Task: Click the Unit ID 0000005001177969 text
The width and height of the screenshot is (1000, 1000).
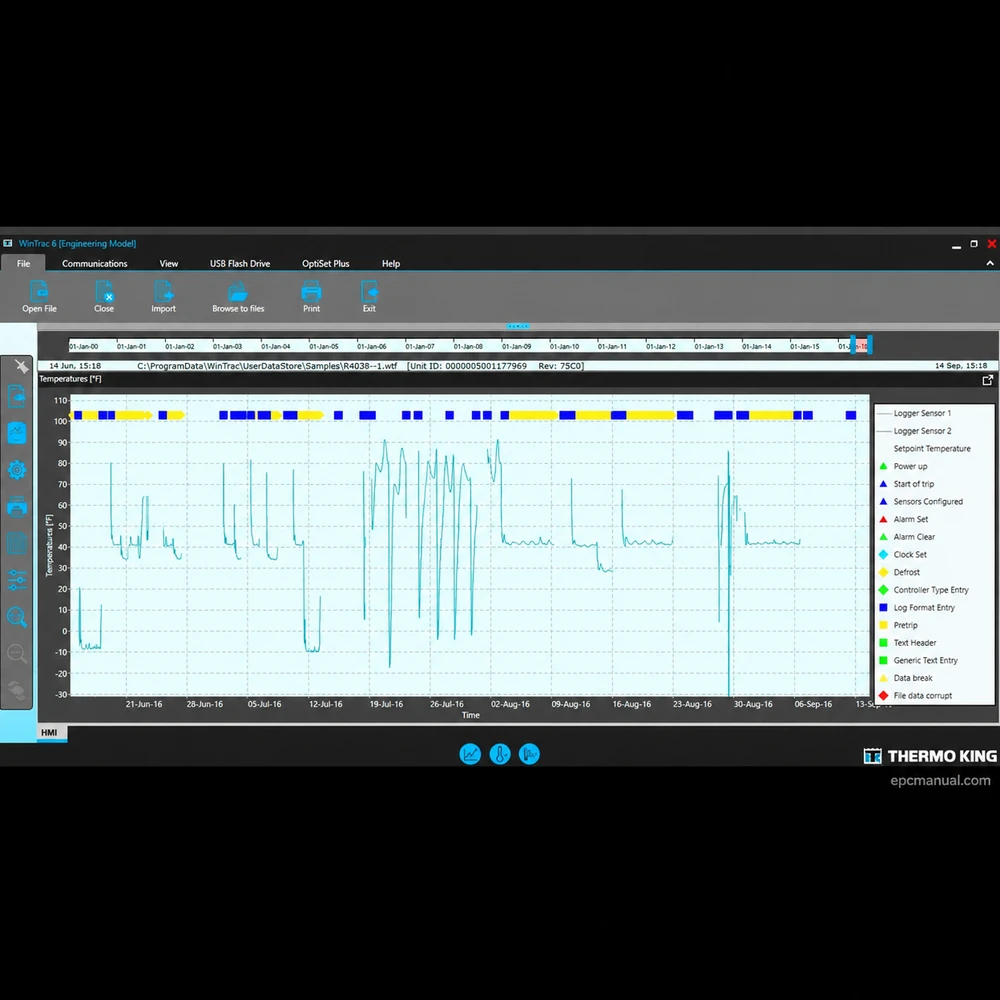Action: [x=467, y=366]
